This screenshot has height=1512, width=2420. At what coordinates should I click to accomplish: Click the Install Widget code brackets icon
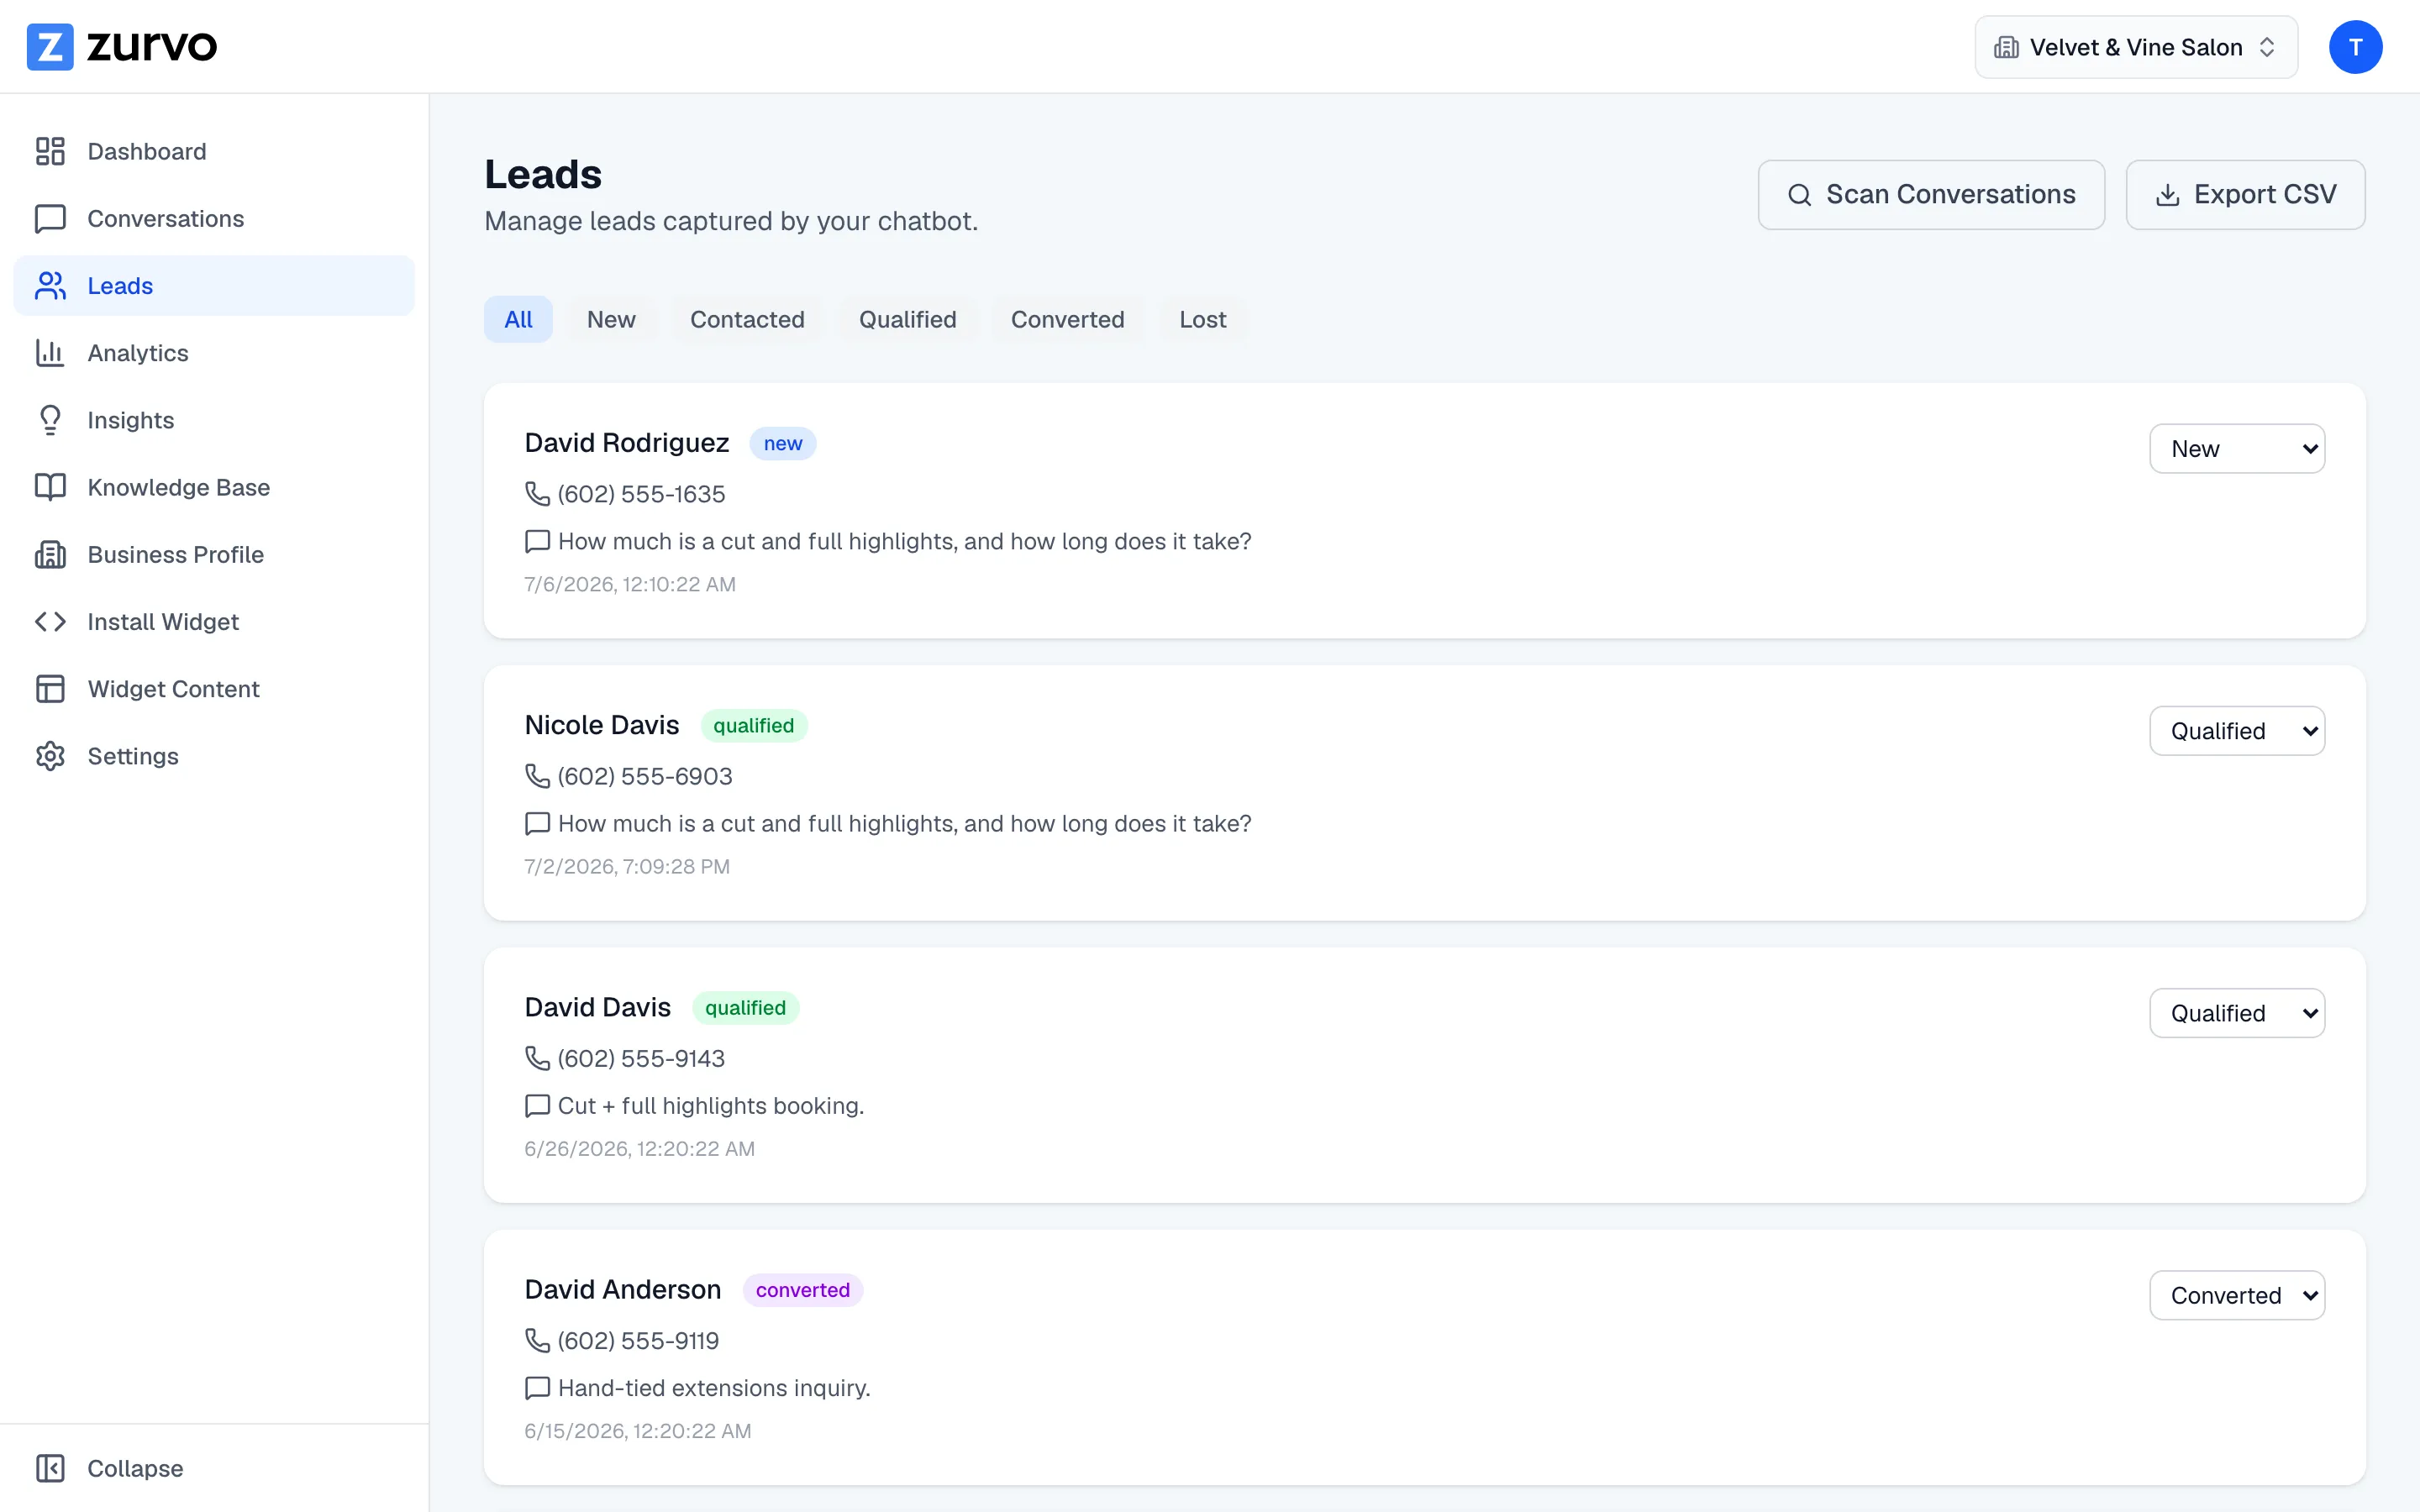[x=50, y=622]
